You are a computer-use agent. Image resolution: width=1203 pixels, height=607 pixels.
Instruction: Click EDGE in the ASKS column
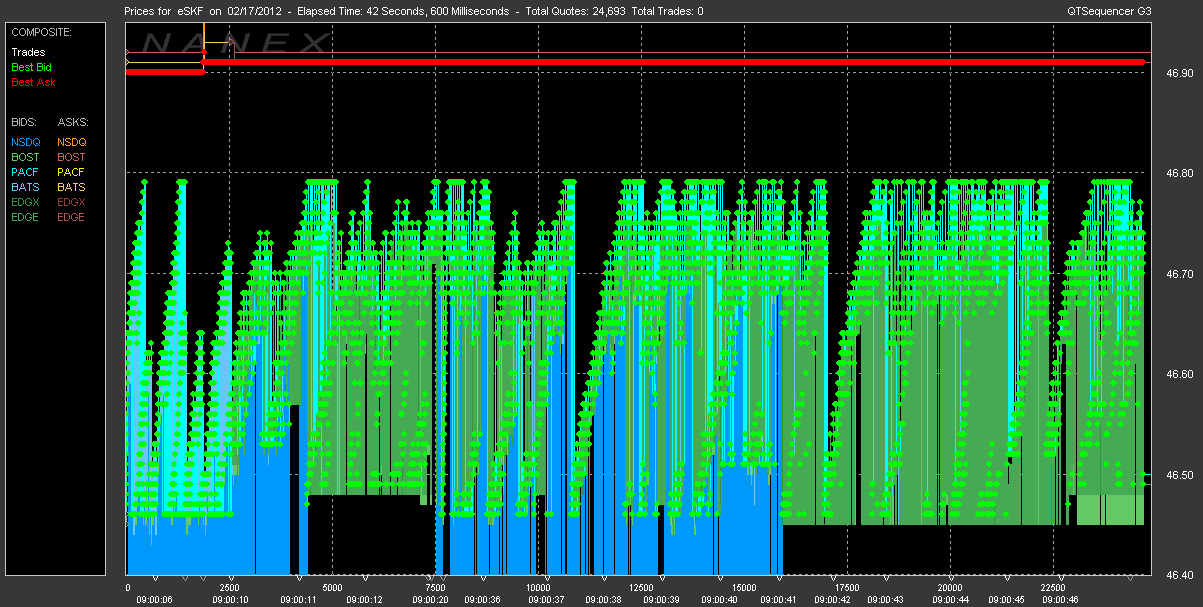point(72,217)
